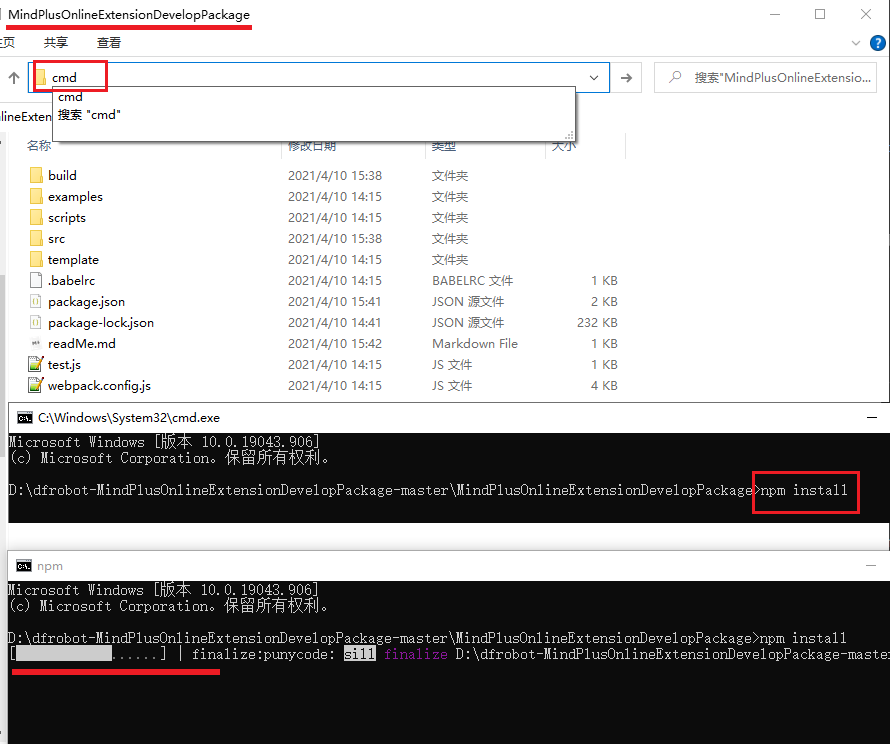Expand the ribbon chevron near help

pyautogui.click(x=856, y=43)
